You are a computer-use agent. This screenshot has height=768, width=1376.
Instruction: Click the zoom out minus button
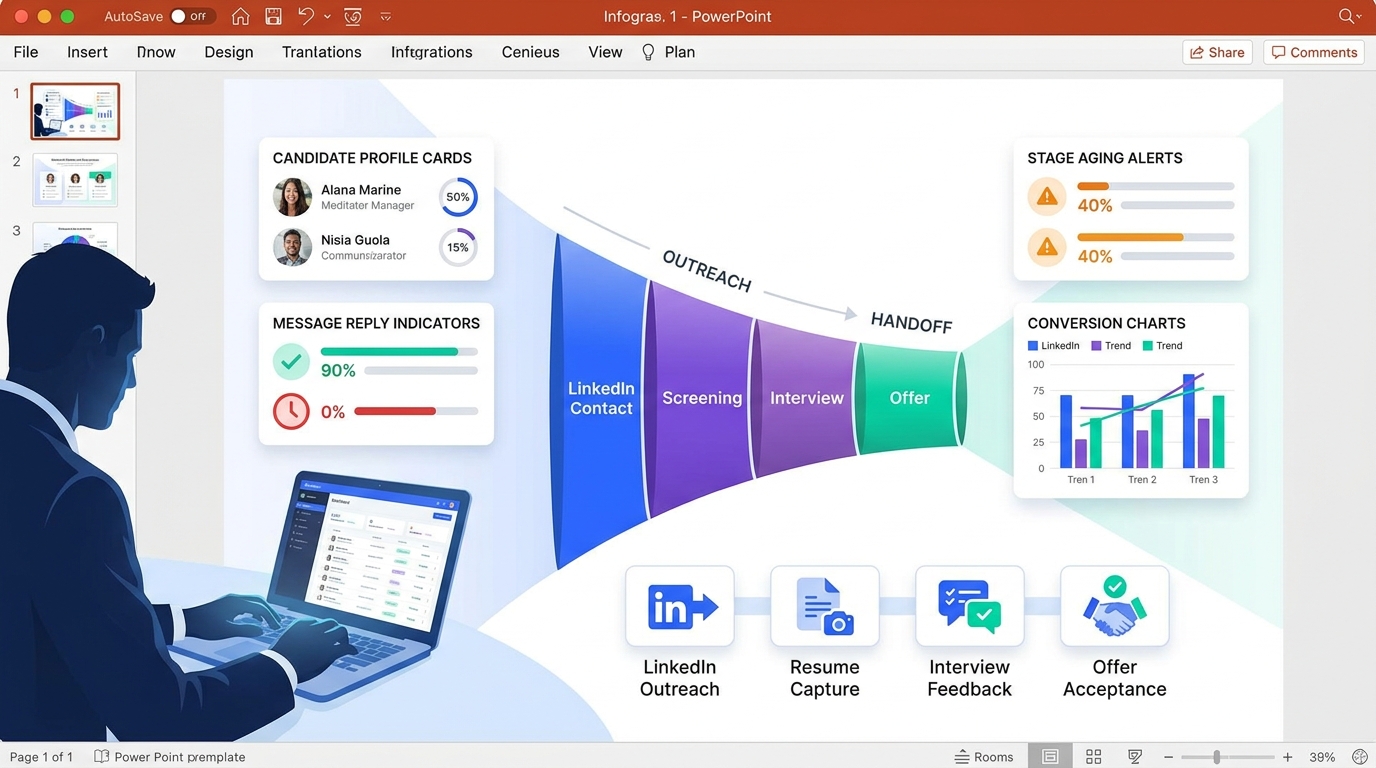tap(1168, 758)
